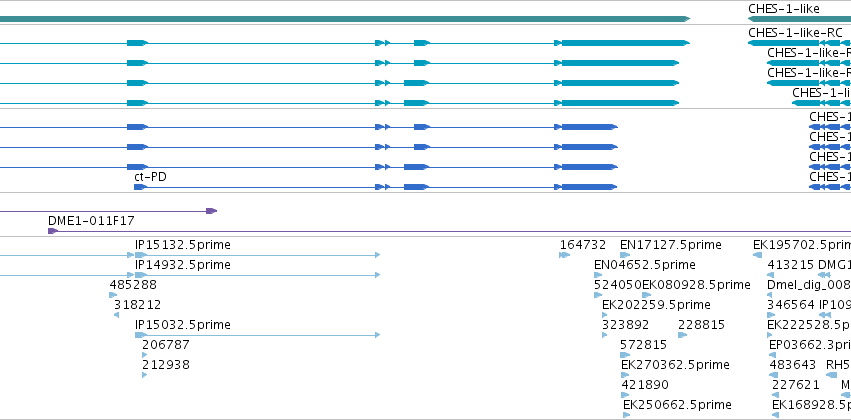
Task: Click feature label 485288
Action: 133,284
